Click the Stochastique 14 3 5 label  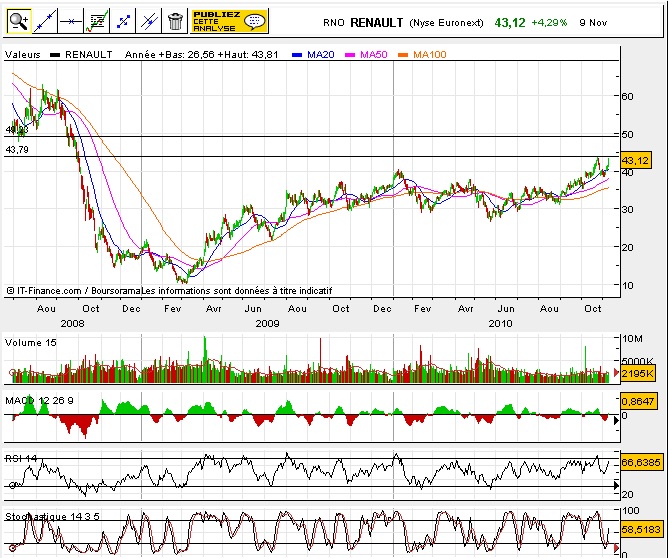(x=52, y=517)
